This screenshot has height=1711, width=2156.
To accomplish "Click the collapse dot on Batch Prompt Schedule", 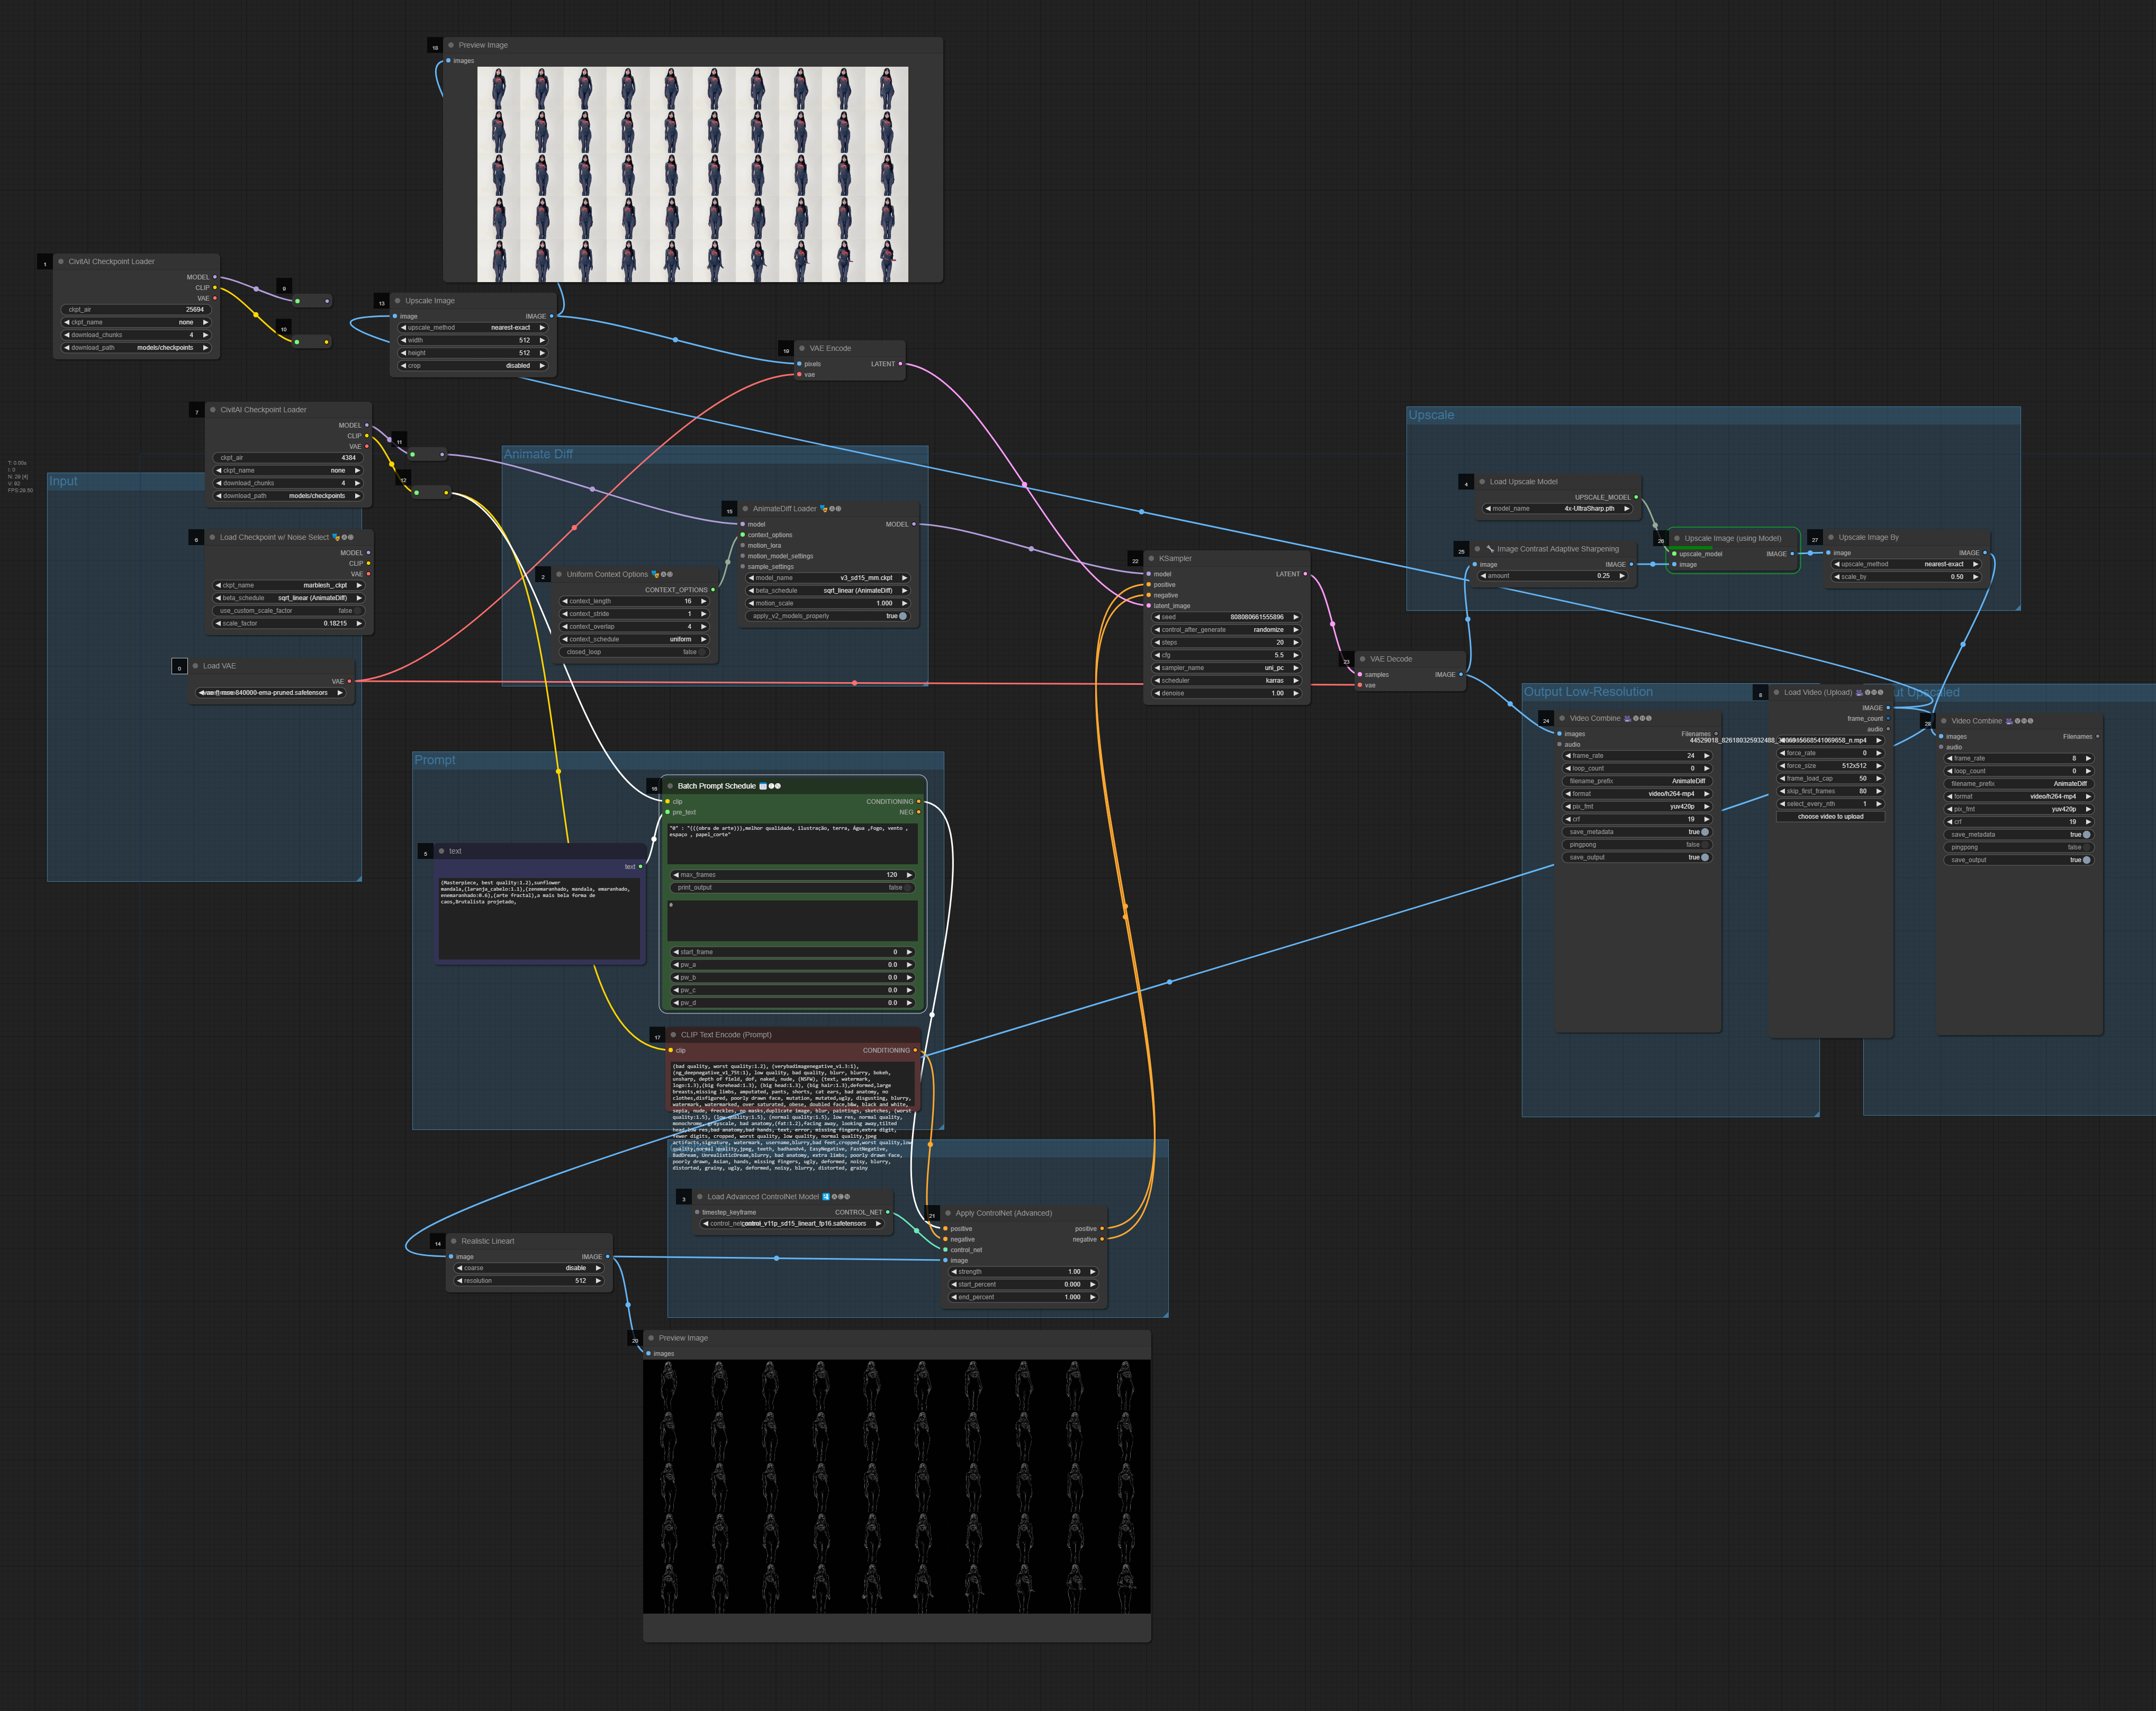I will (670, 786).
